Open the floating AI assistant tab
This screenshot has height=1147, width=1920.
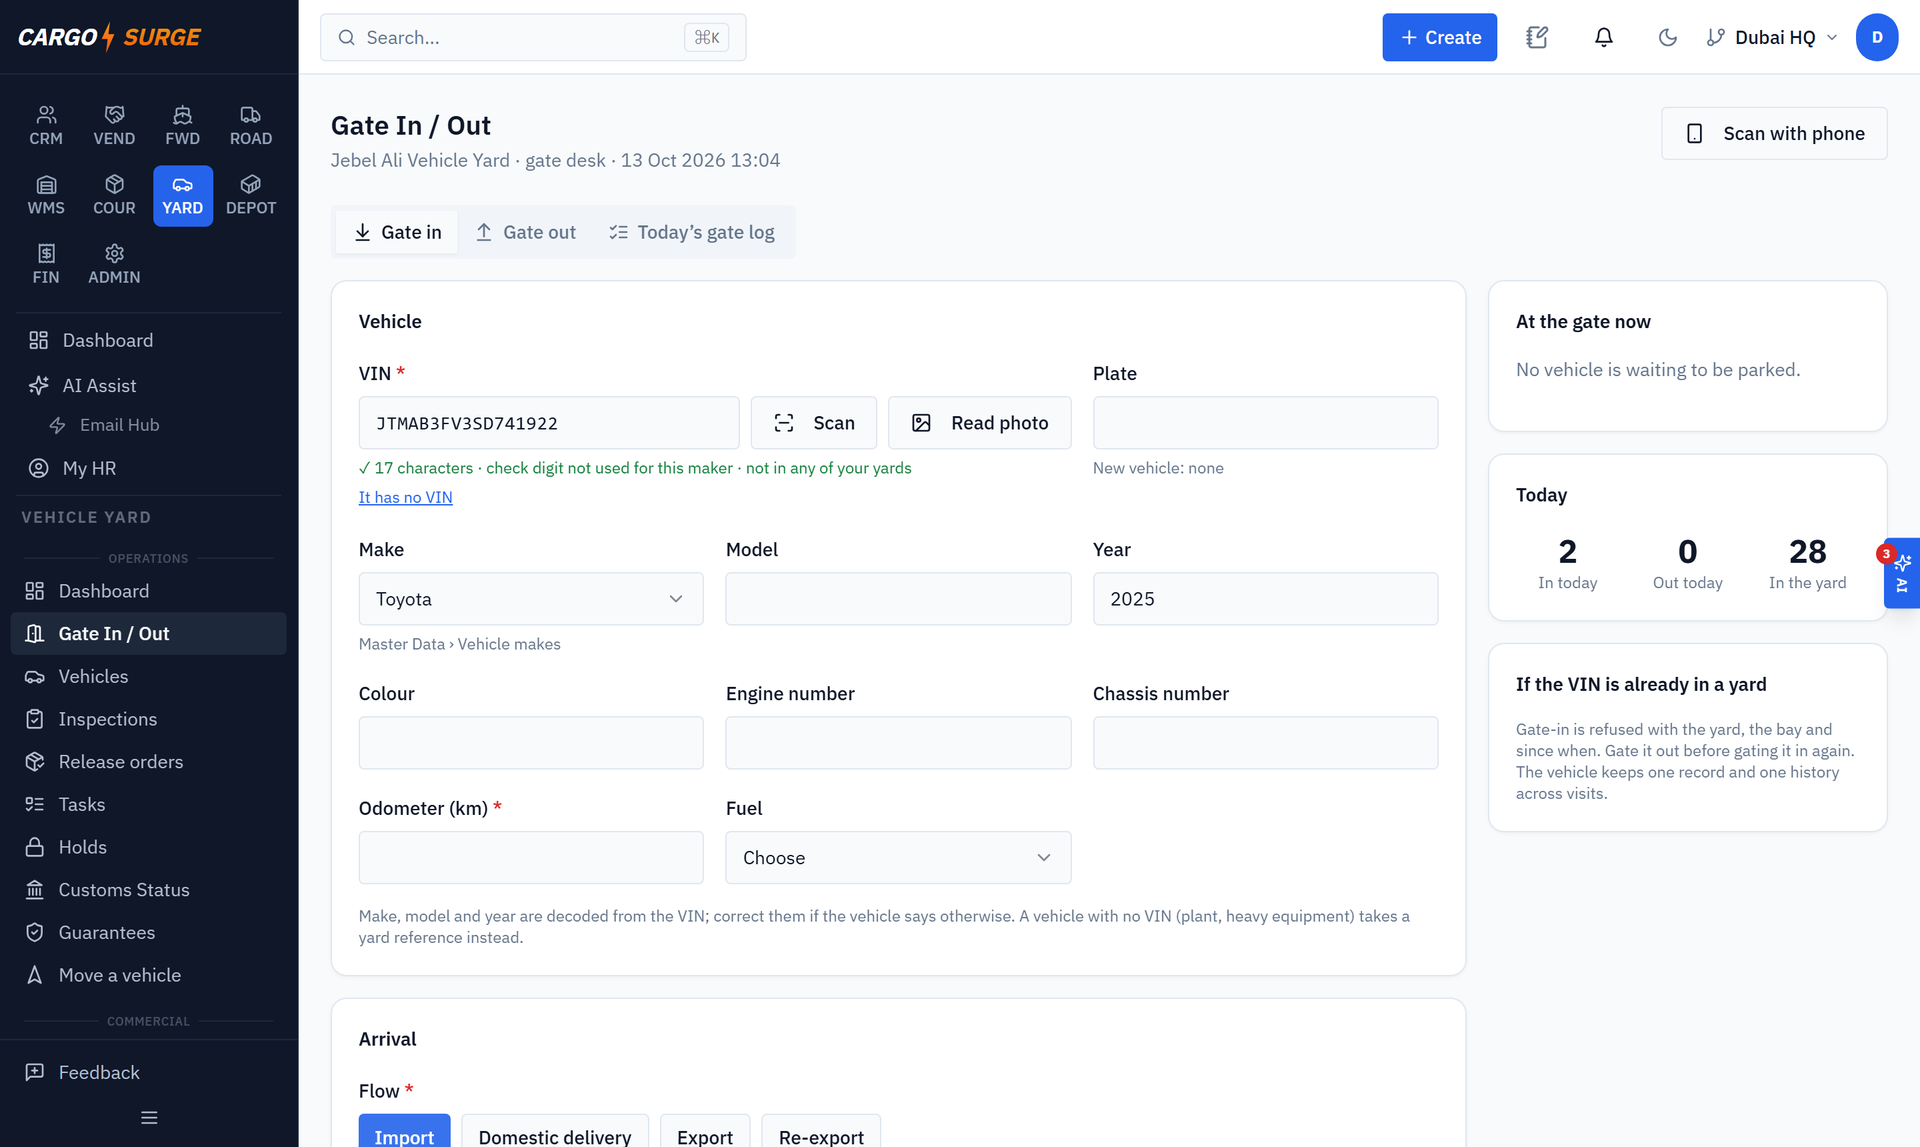[1901, 573]
